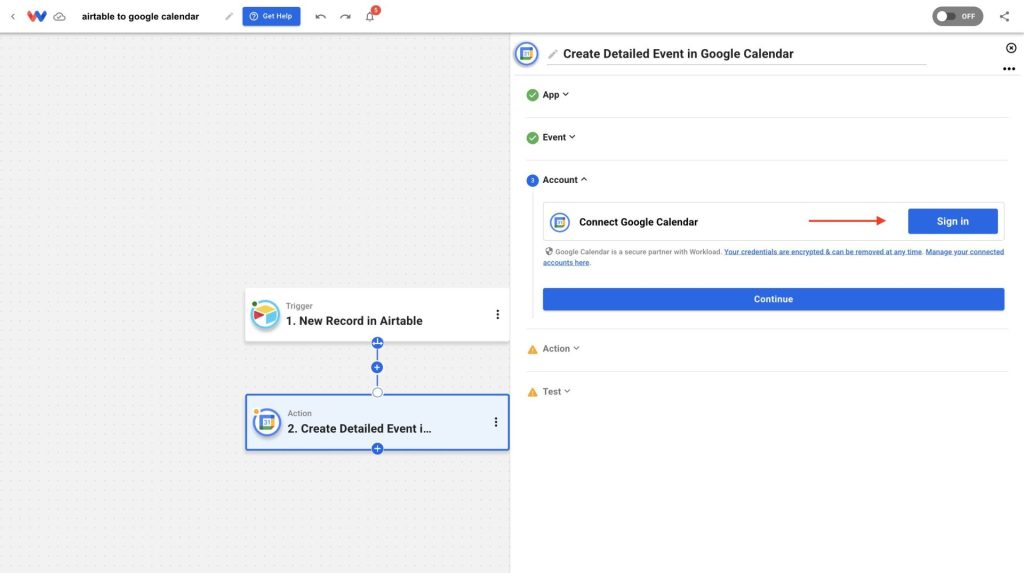The height and width of the screenshot is (573, 1024).
Task: Click Google Calendar icon beside Connect label
Action: (x=560, y=222)
